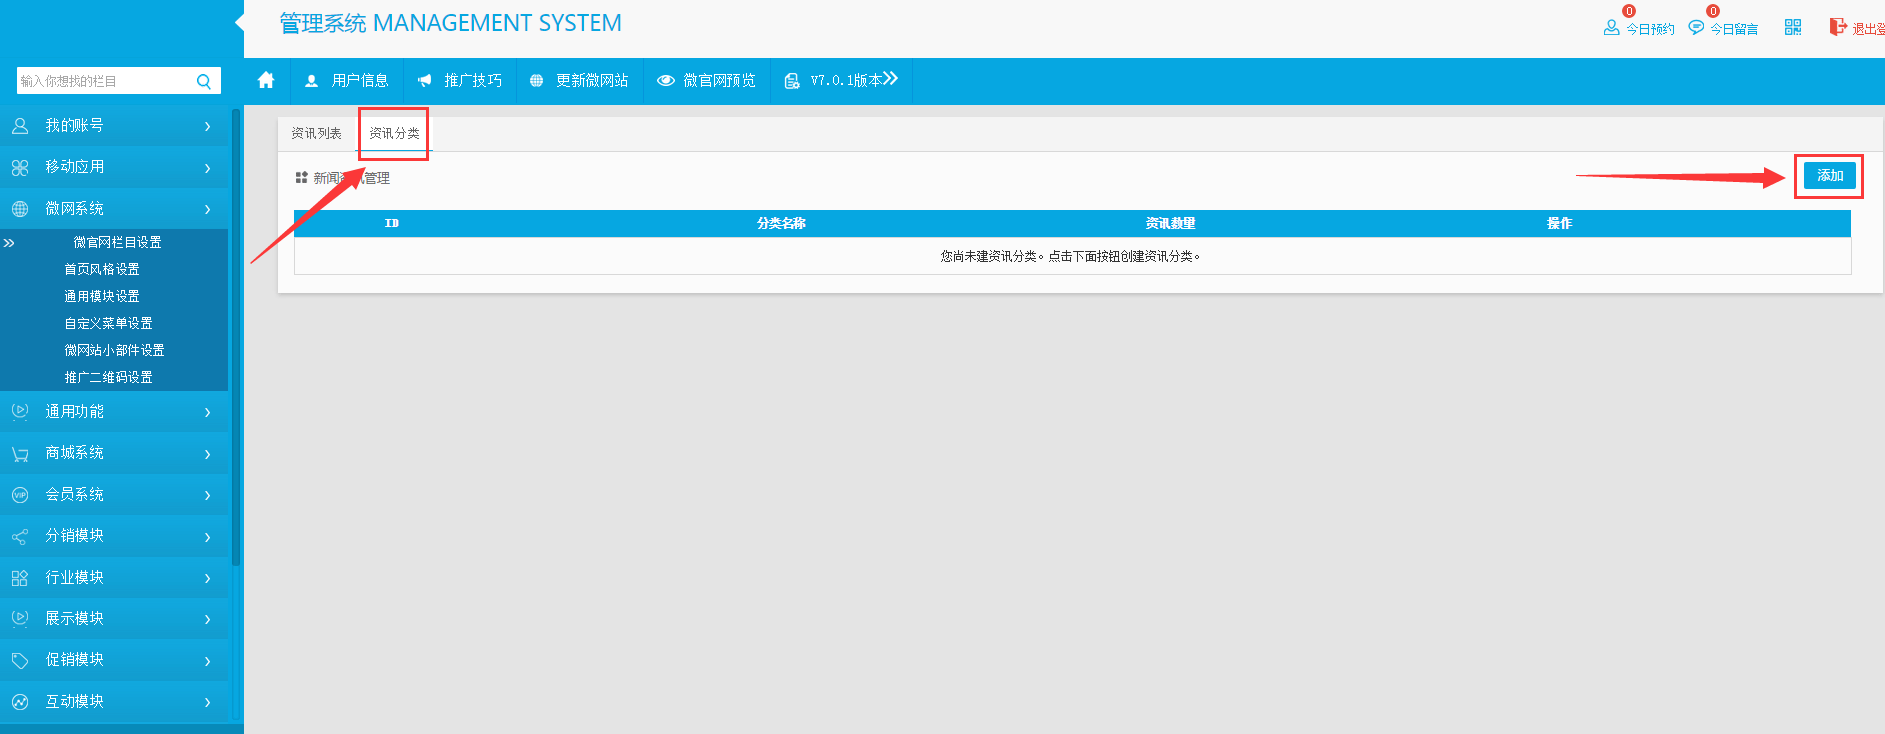
Task: Expand the 促销模块 chevron
Action: coord(207,661)
